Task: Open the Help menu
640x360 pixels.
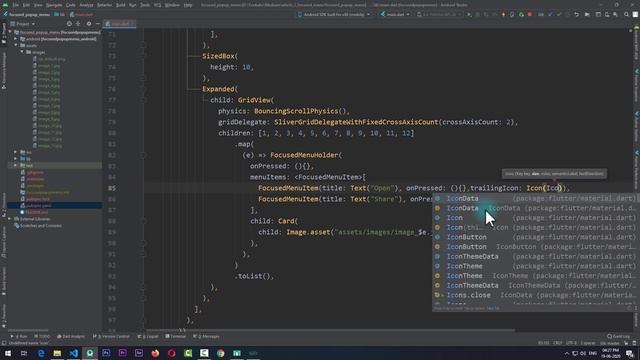Action: coord(188,5)
